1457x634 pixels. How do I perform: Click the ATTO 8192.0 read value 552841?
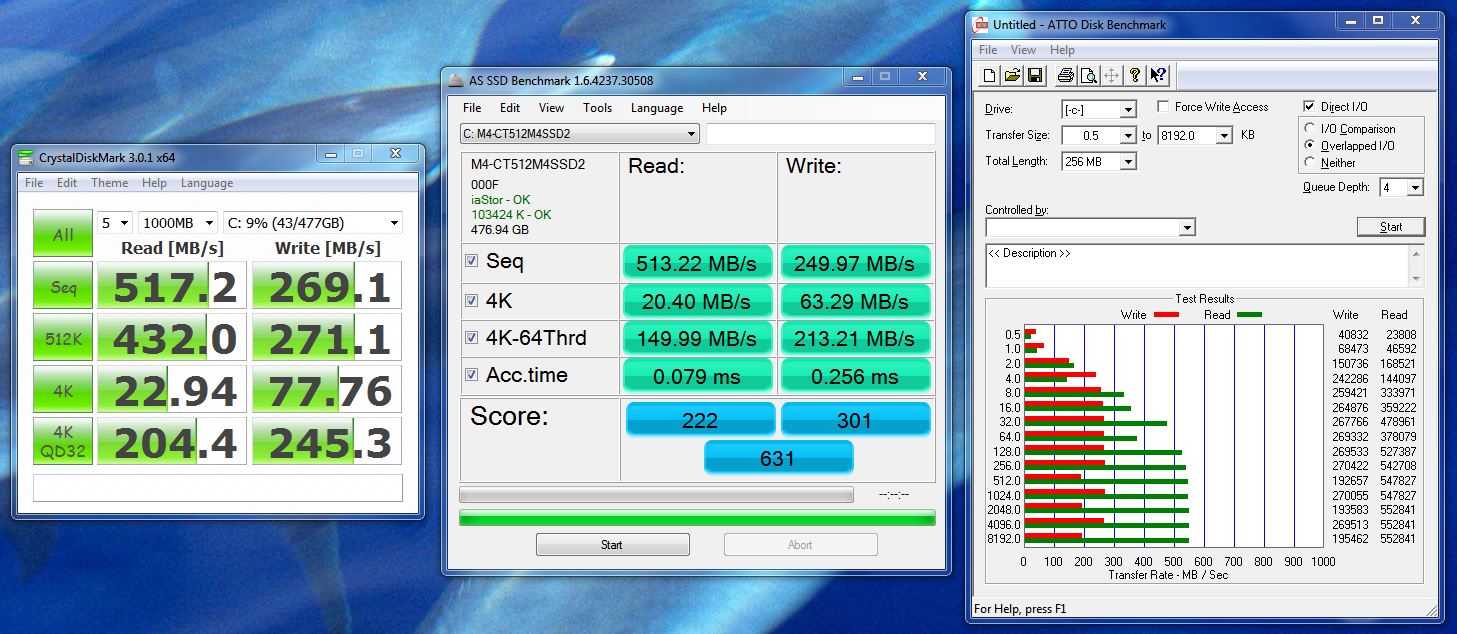pos(1397,538)
